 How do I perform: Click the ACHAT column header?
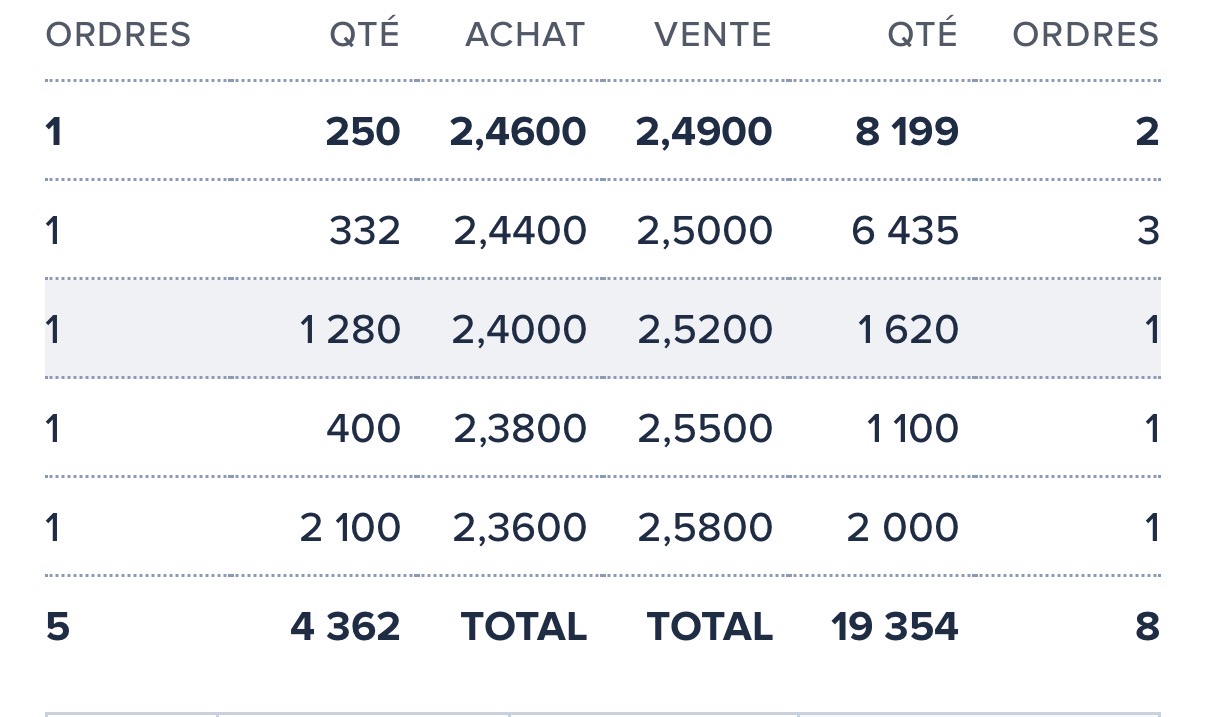[524, 35]
